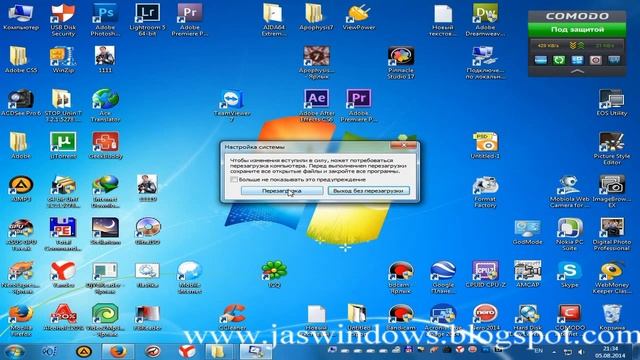Screen dimensions: 640x360
Task: Open Windows Explorer folder on taskbar
Action: coord(217,351)
